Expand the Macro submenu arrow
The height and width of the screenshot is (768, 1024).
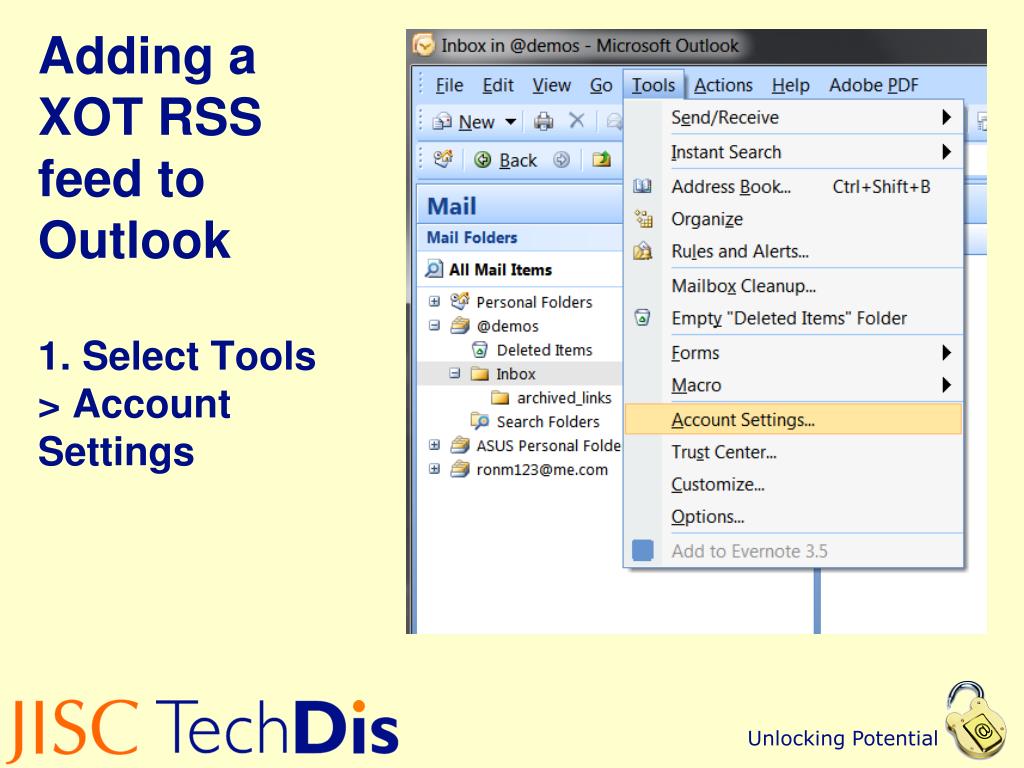[x=946, y=385]
